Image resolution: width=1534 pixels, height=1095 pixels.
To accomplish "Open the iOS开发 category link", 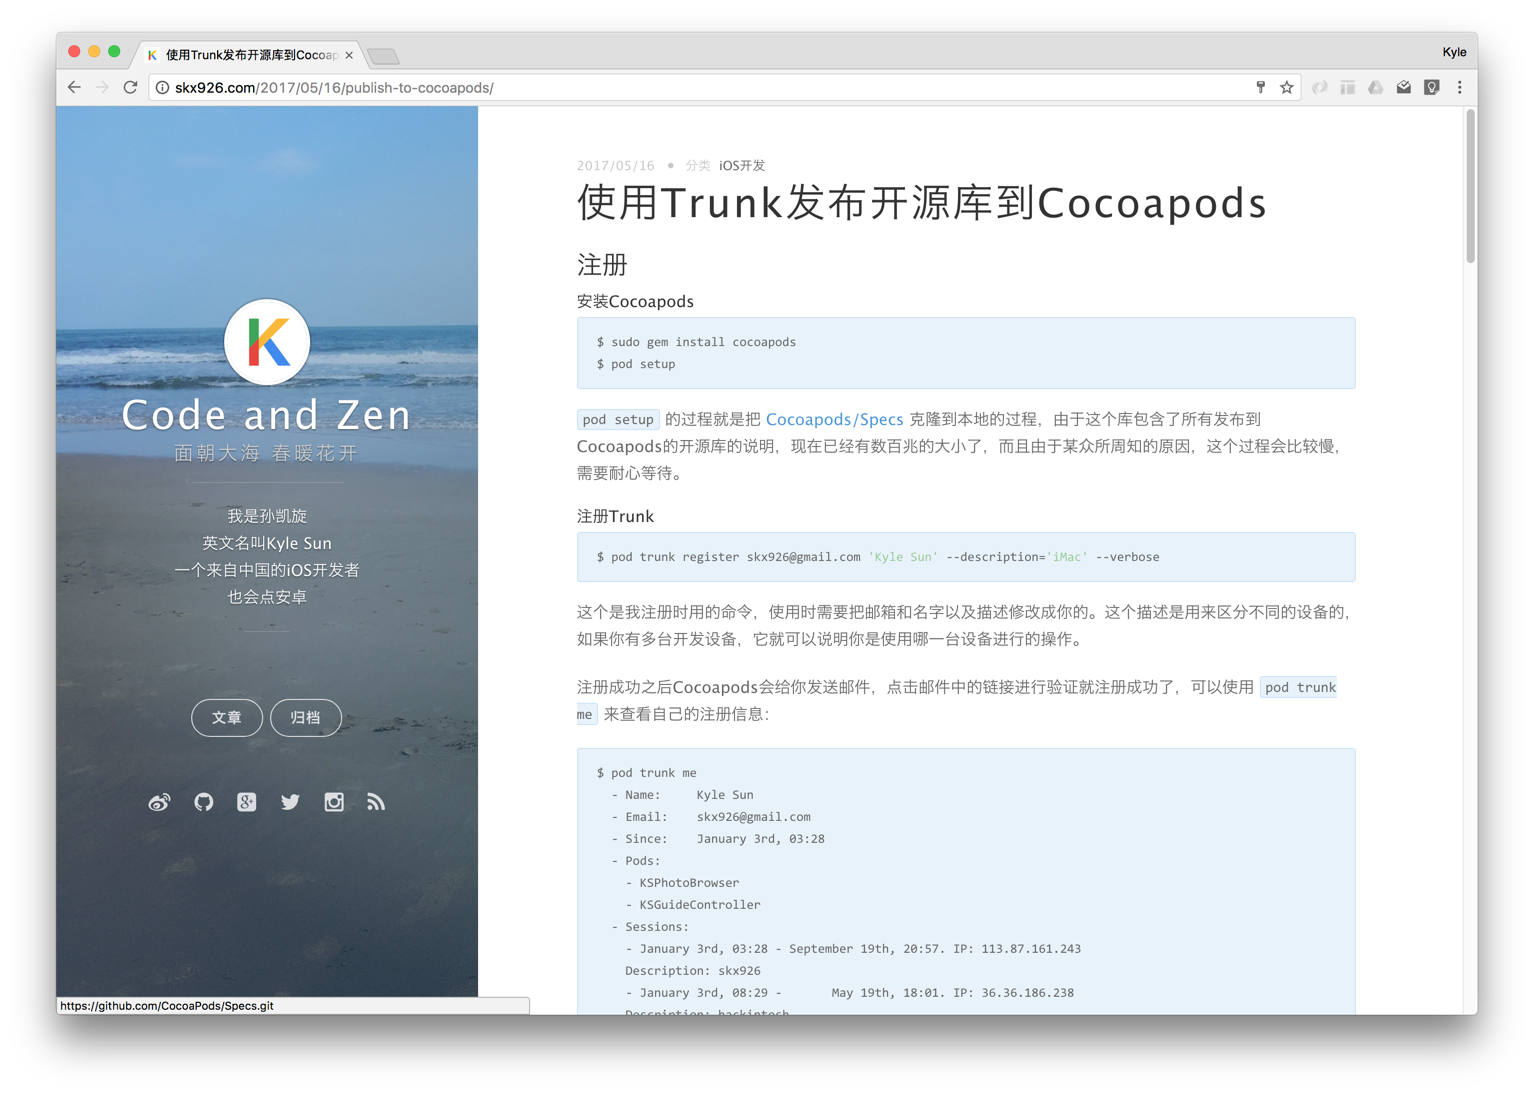I will (742, 166).
